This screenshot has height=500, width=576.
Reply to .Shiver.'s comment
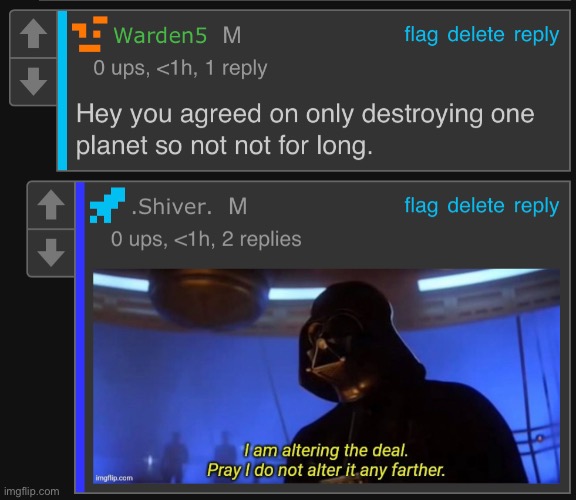[536, 206]
